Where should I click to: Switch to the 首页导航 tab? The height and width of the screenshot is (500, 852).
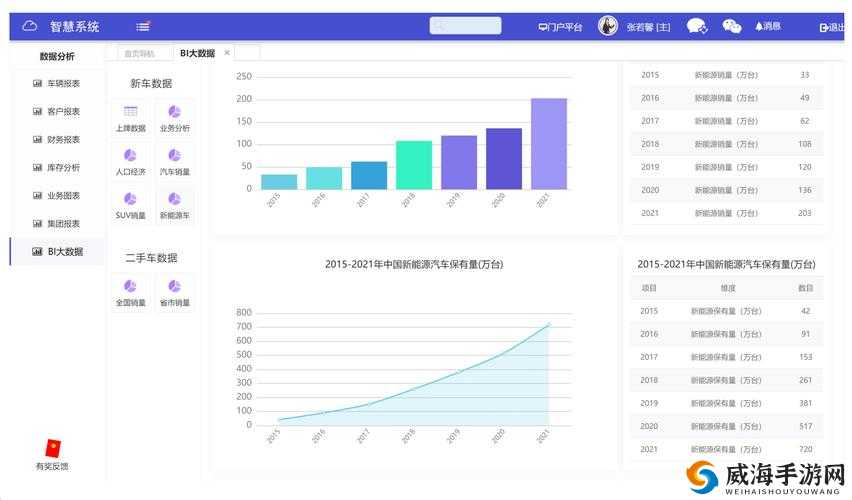(139, 53)
